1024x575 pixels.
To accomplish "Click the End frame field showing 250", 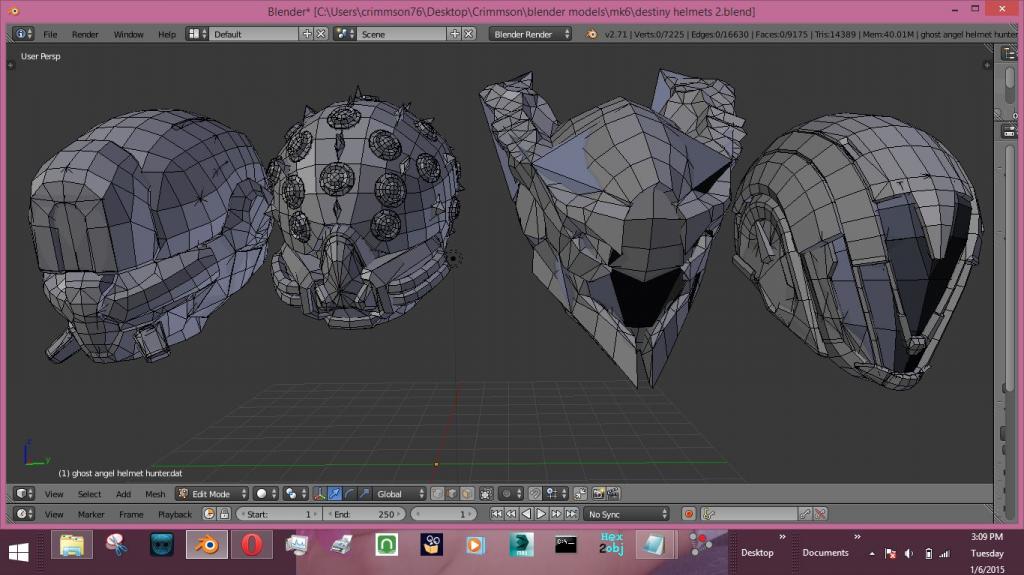I will coord(364,514).
